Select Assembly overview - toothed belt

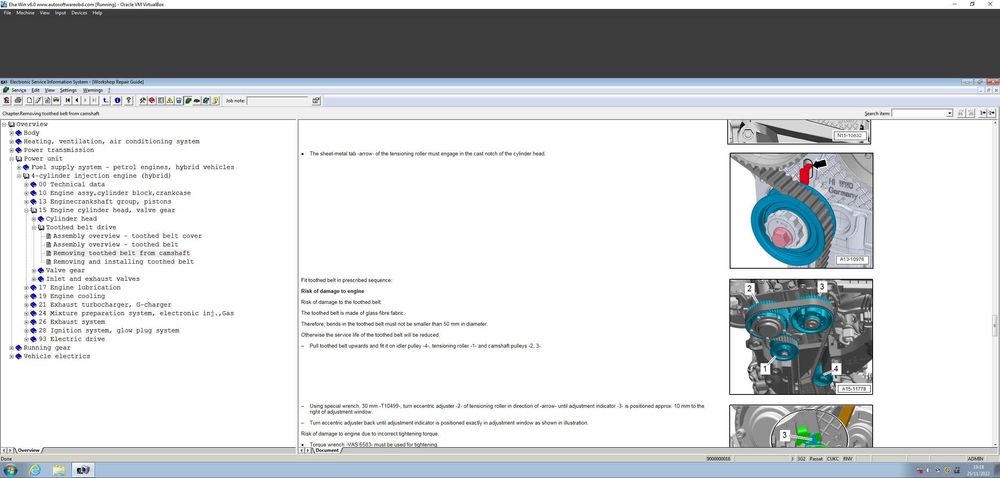[x=115, y=244]
